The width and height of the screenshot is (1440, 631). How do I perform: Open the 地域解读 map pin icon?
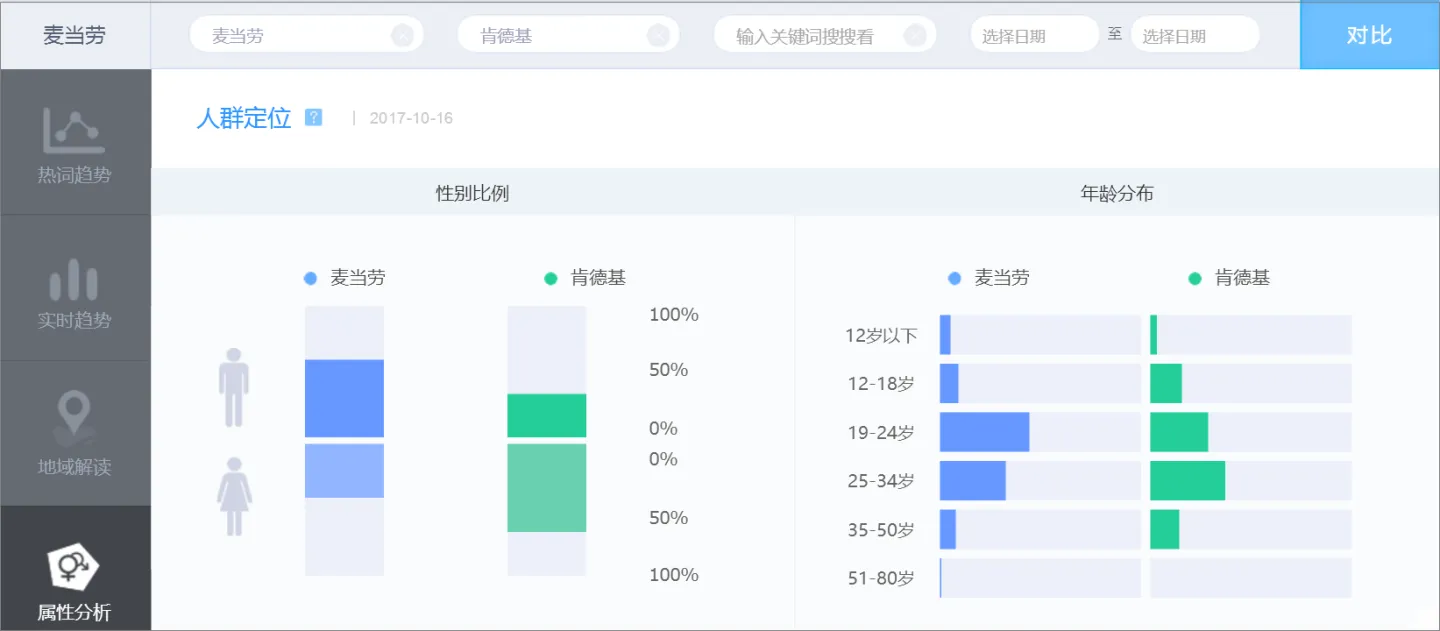pos(74,419)
